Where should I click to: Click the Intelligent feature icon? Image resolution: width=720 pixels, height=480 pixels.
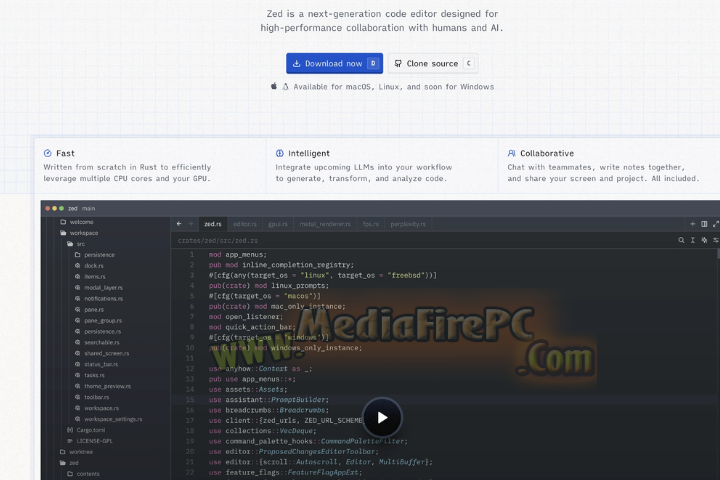(x=280, y=153)
